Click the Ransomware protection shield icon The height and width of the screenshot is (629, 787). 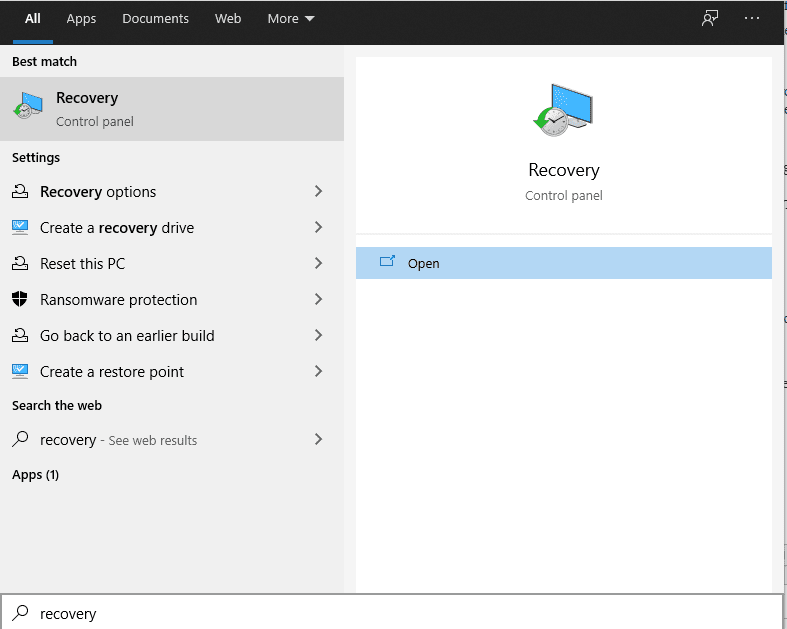20,299
